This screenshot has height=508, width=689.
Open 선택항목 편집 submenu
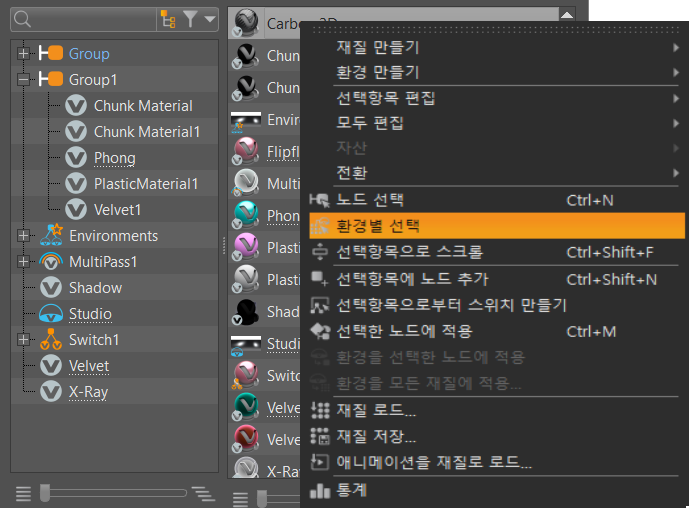coord(497,98)
